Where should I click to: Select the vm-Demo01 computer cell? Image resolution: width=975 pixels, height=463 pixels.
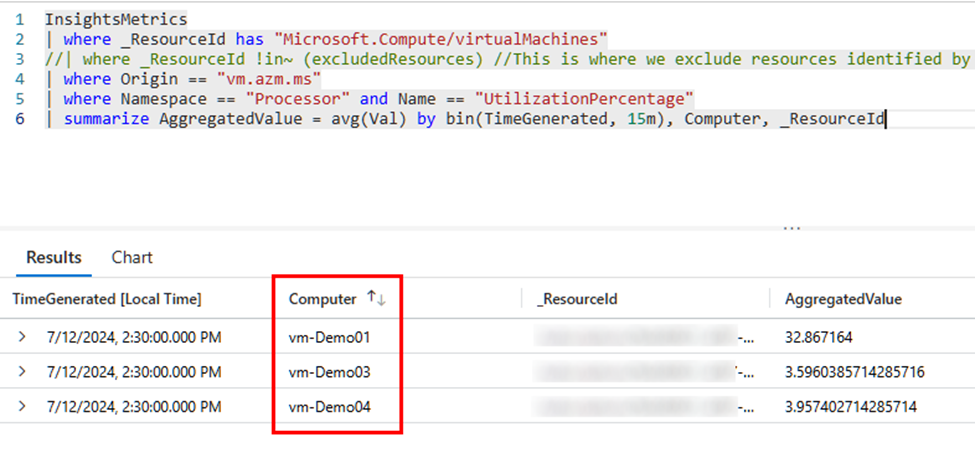click(x=330, y=337)
